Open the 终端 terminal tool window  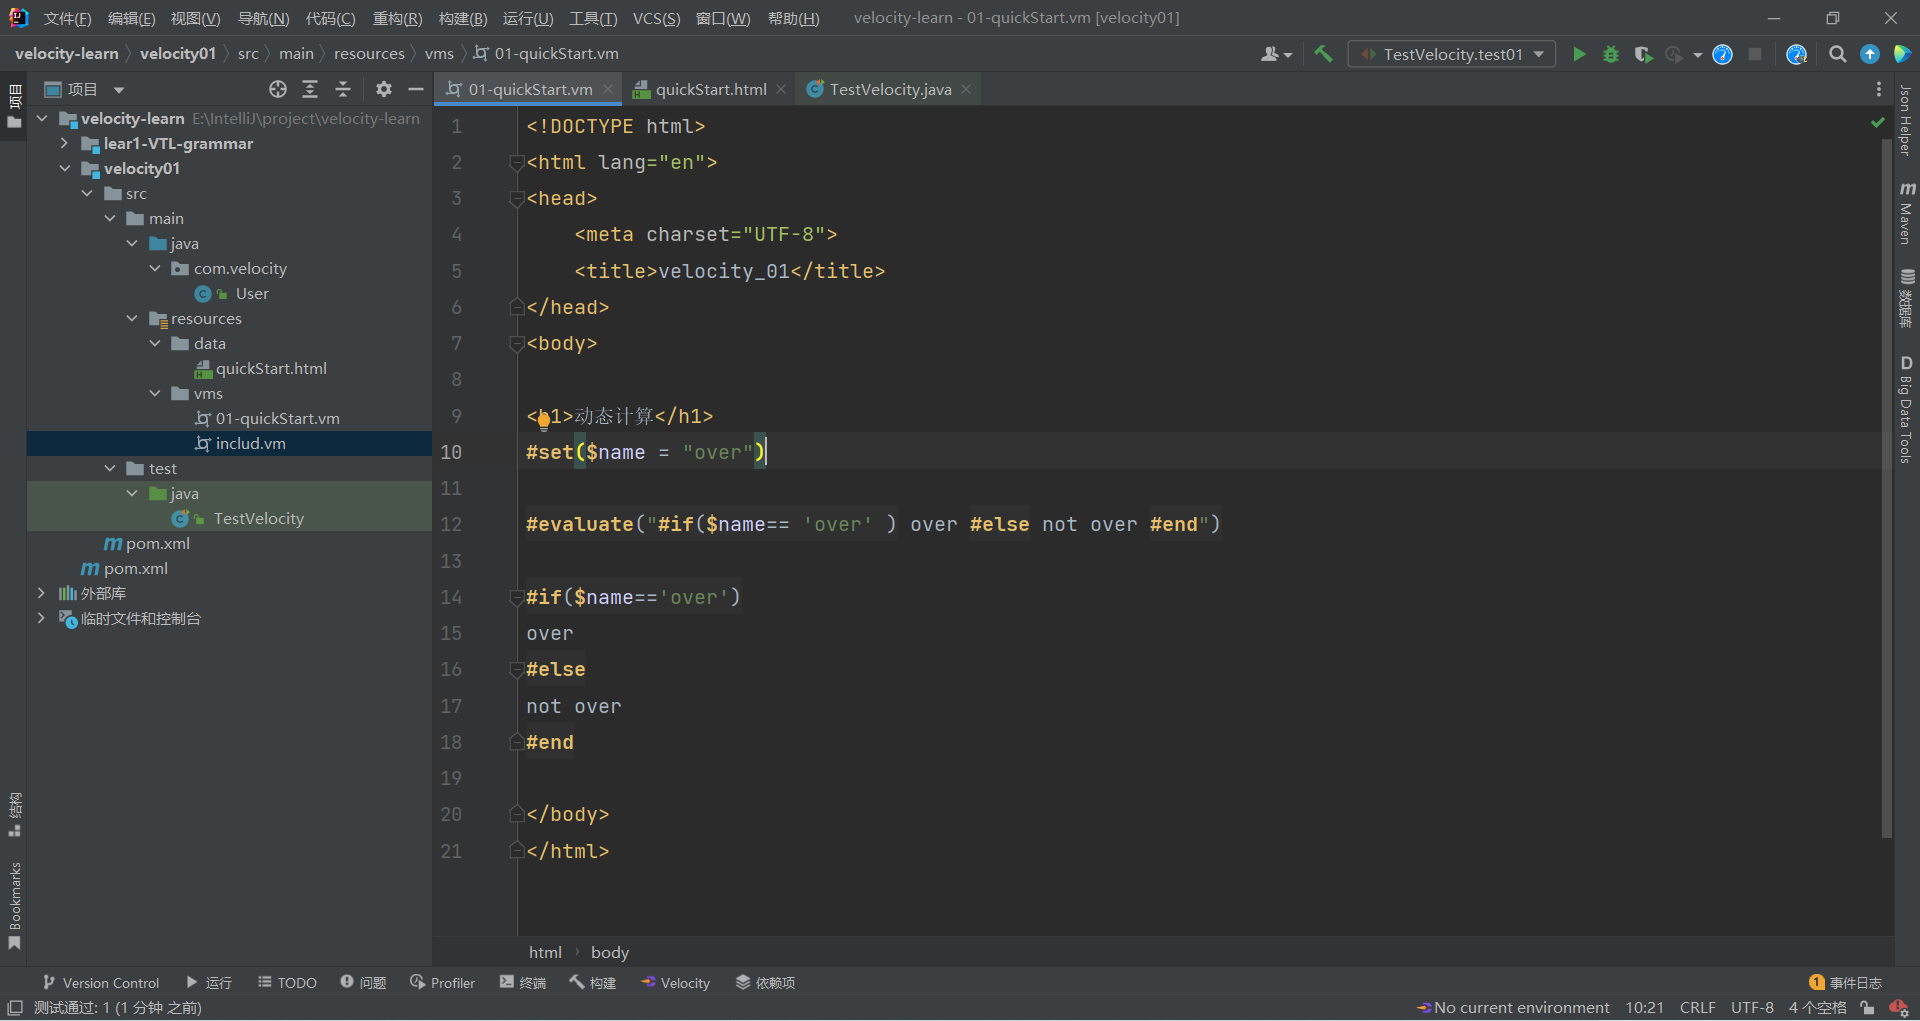[x=523, y=983]
